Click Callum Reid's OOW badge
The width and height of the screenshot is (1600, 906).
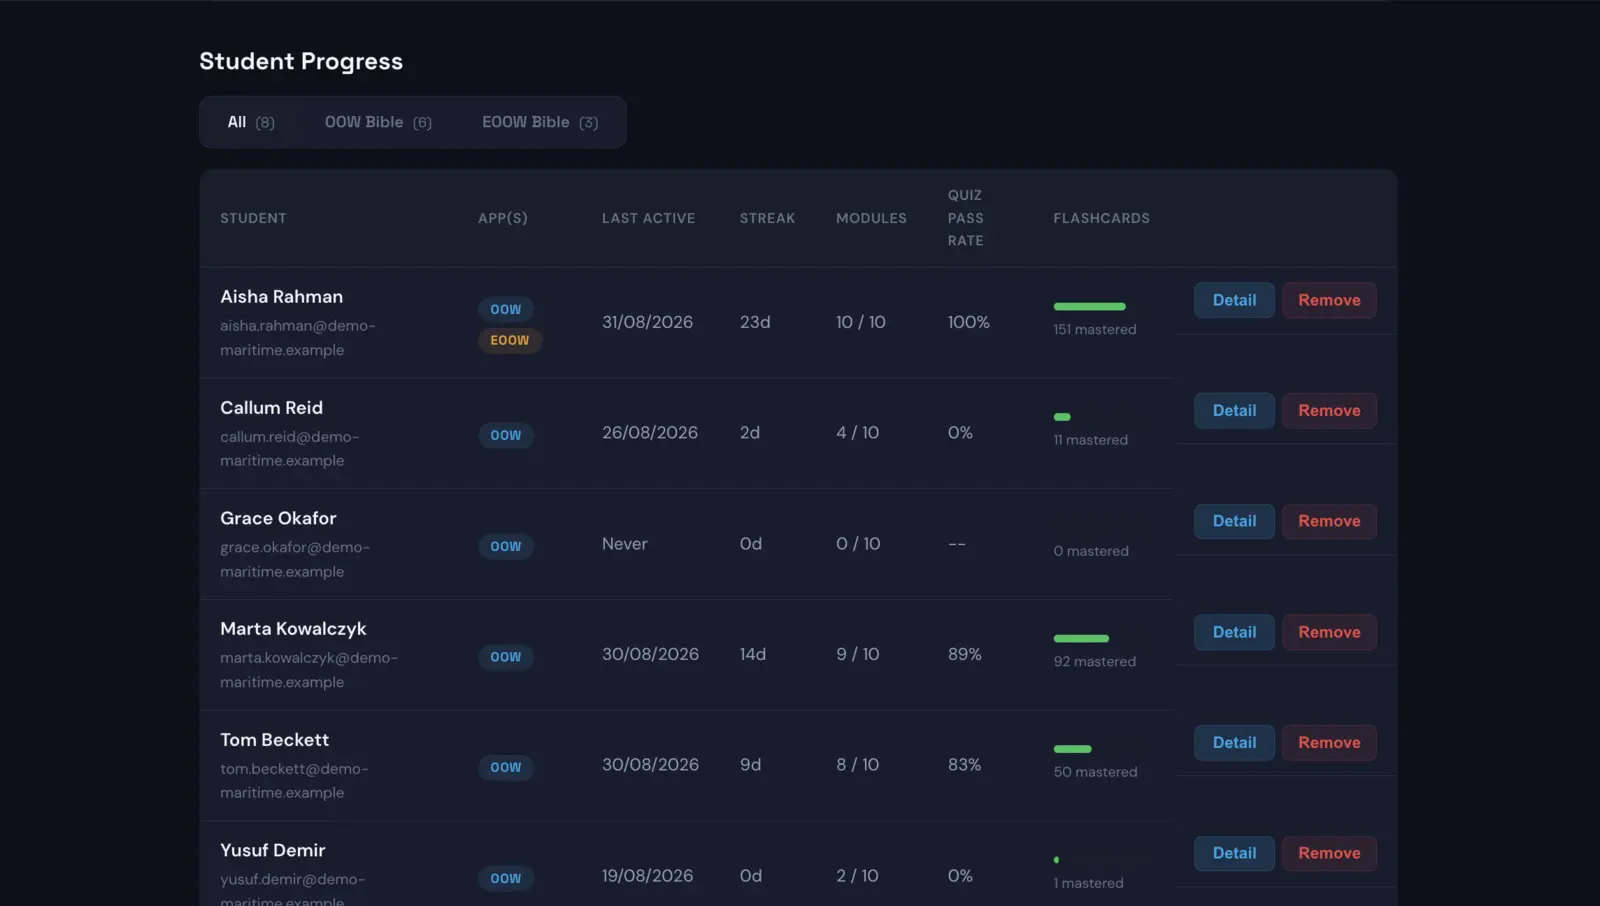[506, 435]
